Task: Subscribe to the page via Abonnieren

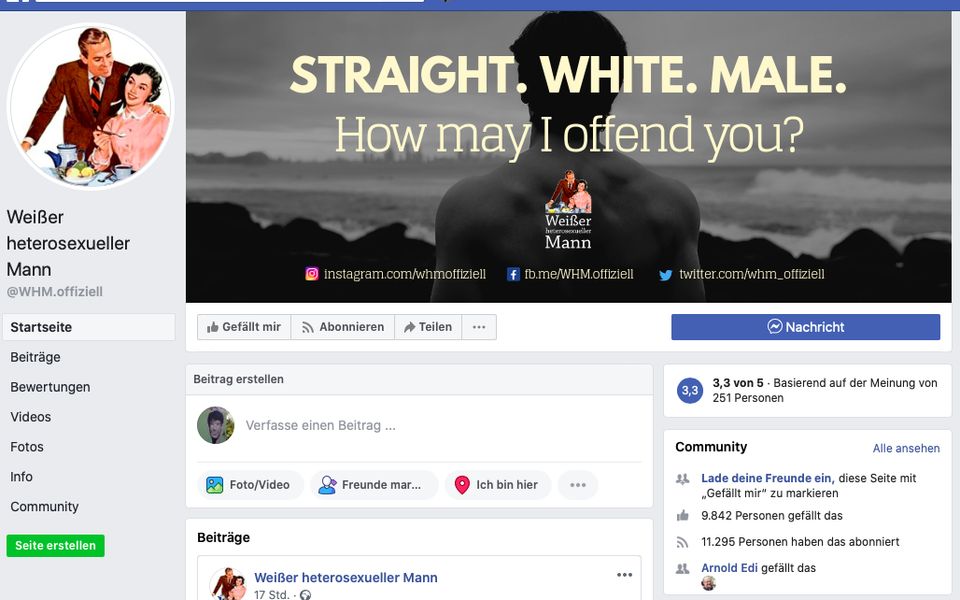Action: tap(342, 327)
